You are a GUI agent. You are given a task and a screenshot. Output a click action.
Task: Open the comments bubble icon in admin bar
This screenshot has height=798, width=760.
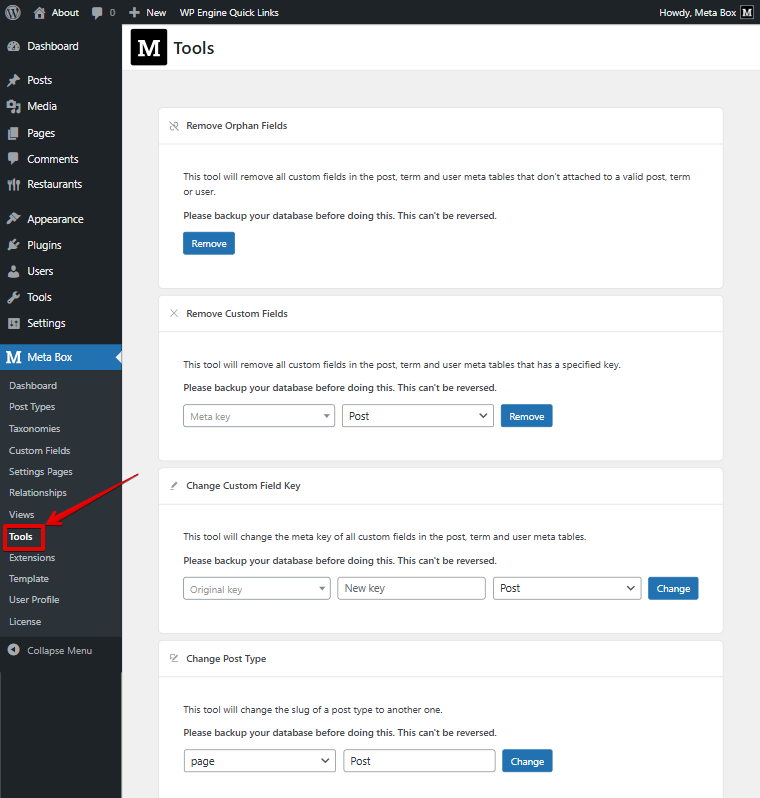tap(97, 13)
